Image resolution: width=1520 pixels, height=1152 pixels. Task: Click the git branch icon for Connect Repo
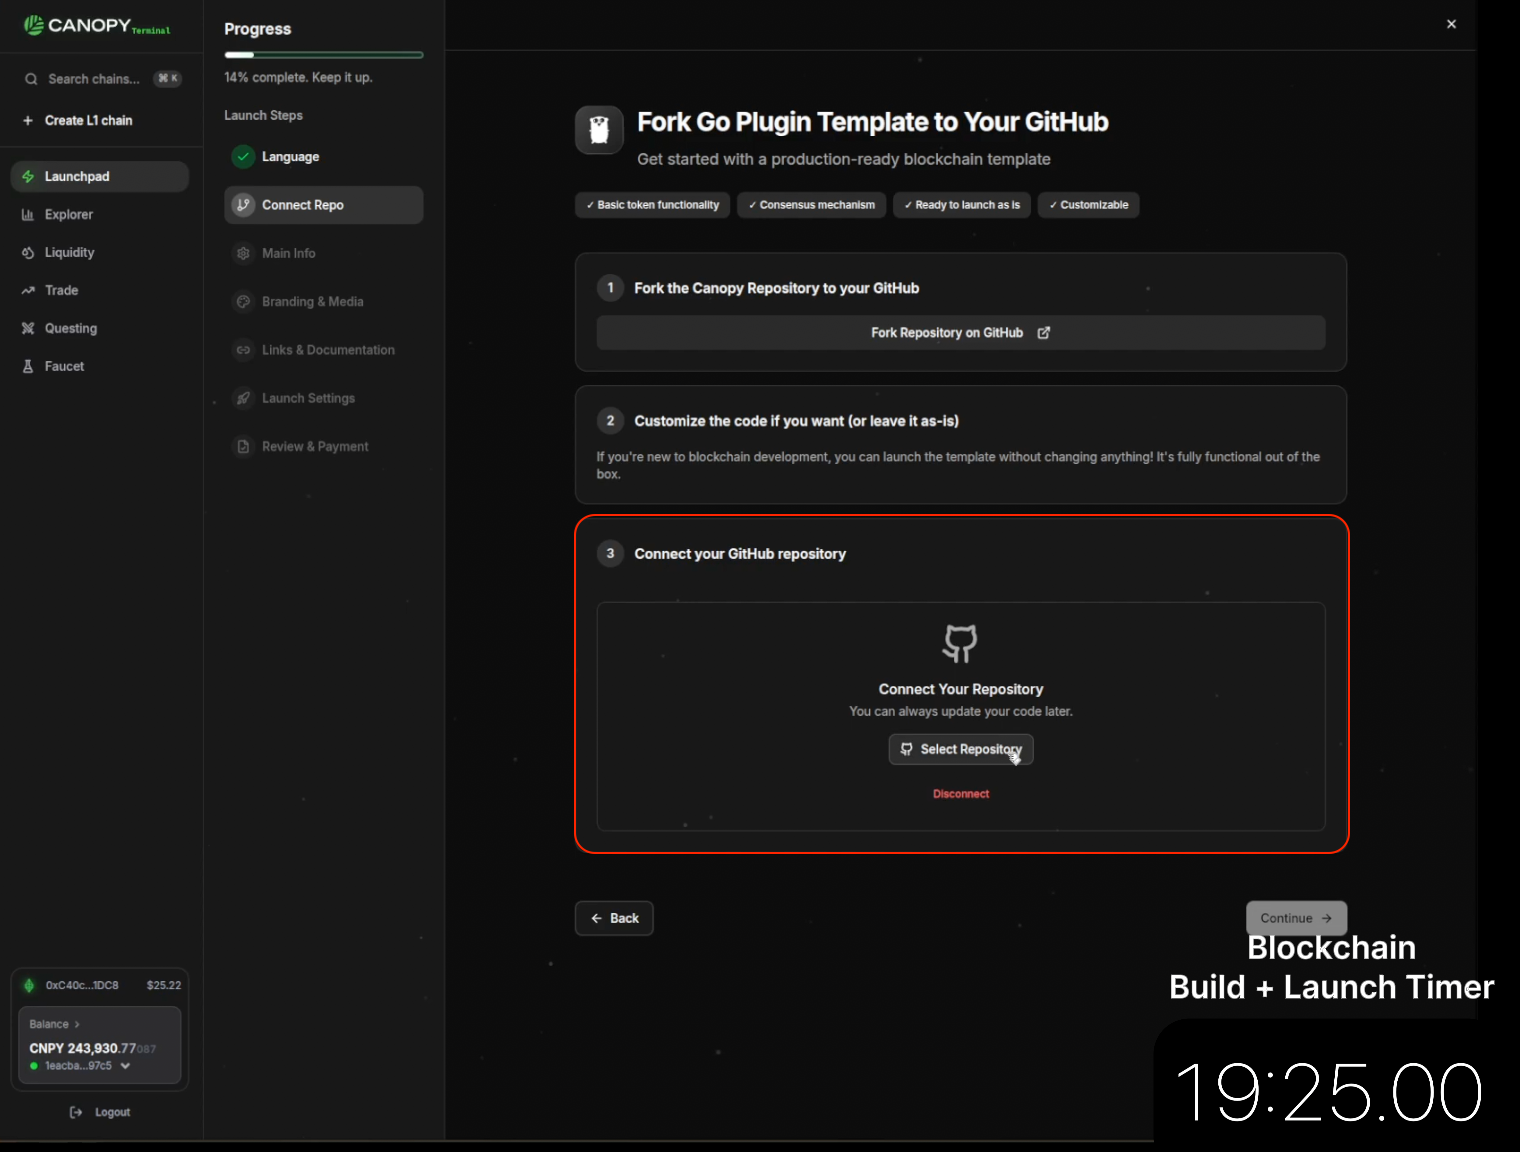[243, 204]
